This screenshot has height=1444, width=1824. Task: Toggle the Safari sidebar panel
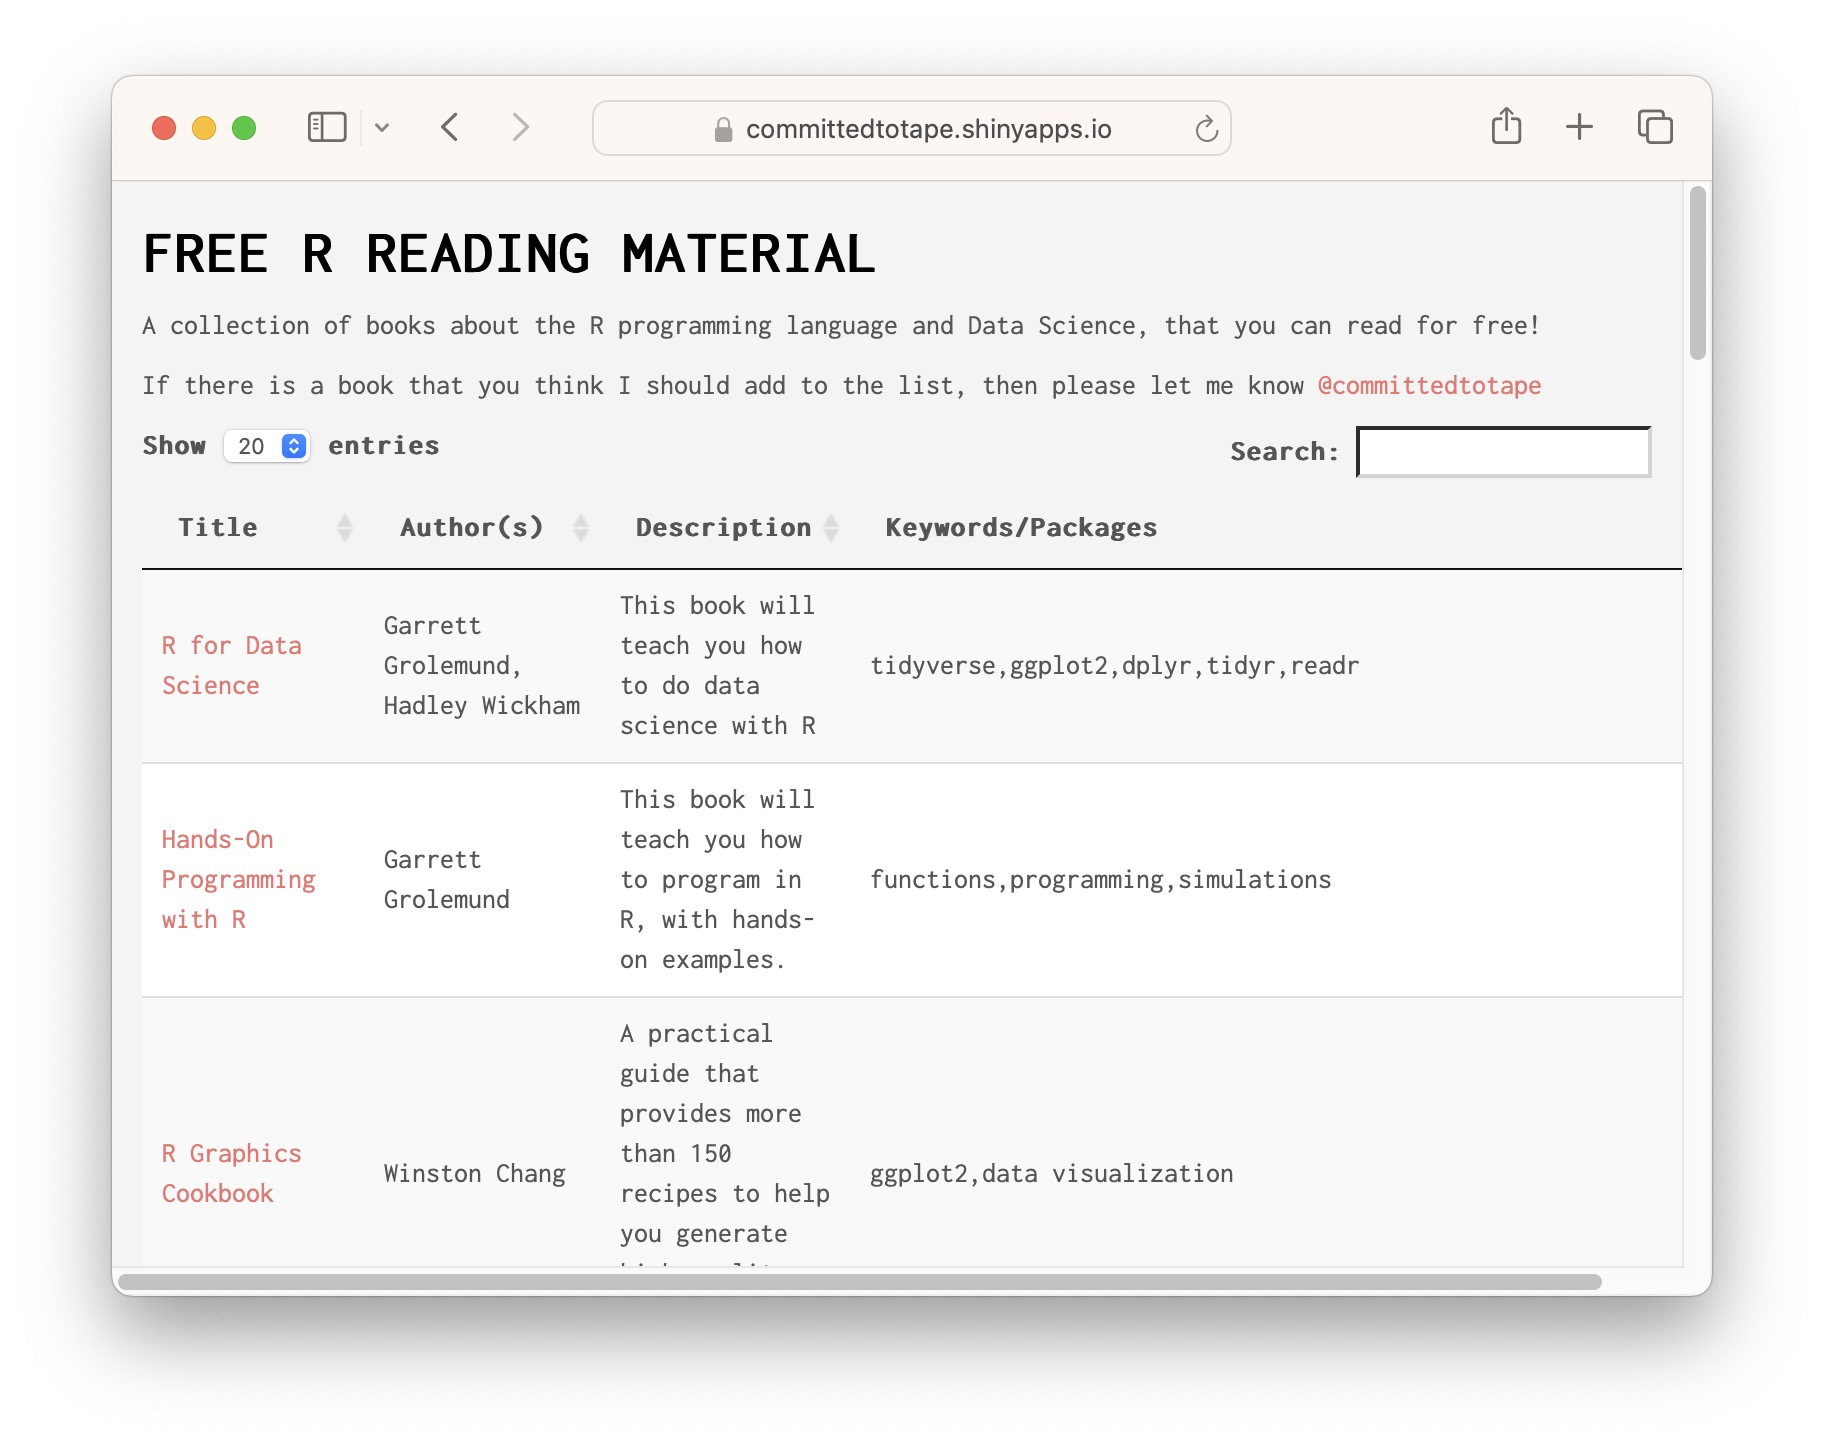coord(326,128)
